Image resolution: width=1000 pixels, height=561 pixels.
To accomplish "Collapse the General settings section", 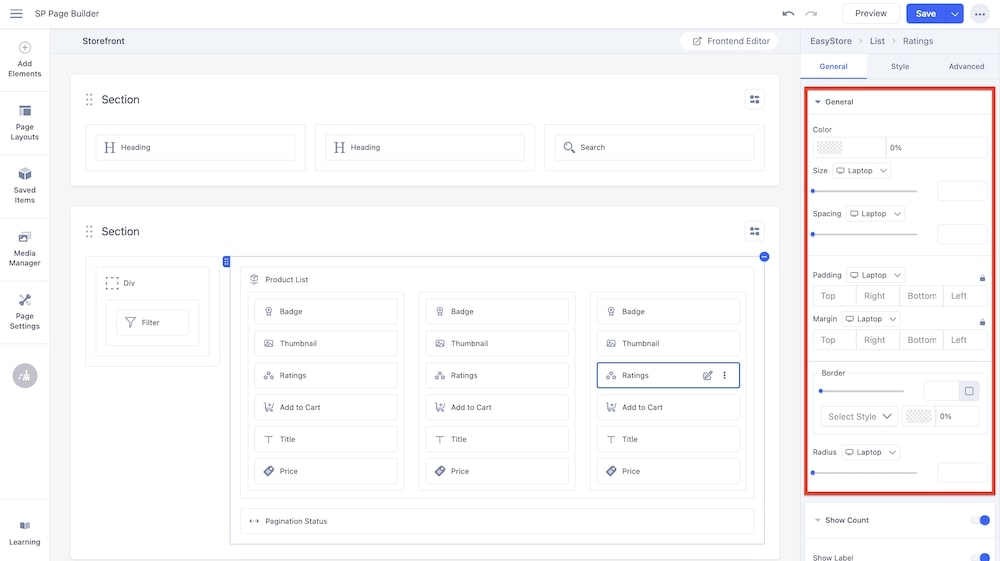I will point(818,102).
